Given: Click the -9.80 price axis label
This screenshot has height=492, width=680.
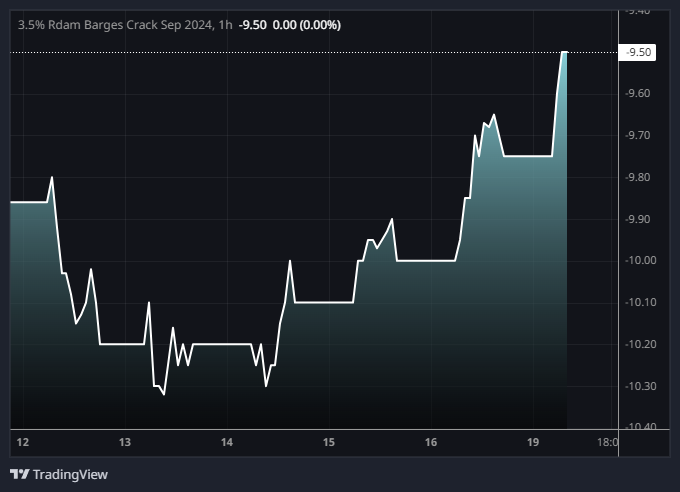Looking at the screenshot, I should pos(639,177).
